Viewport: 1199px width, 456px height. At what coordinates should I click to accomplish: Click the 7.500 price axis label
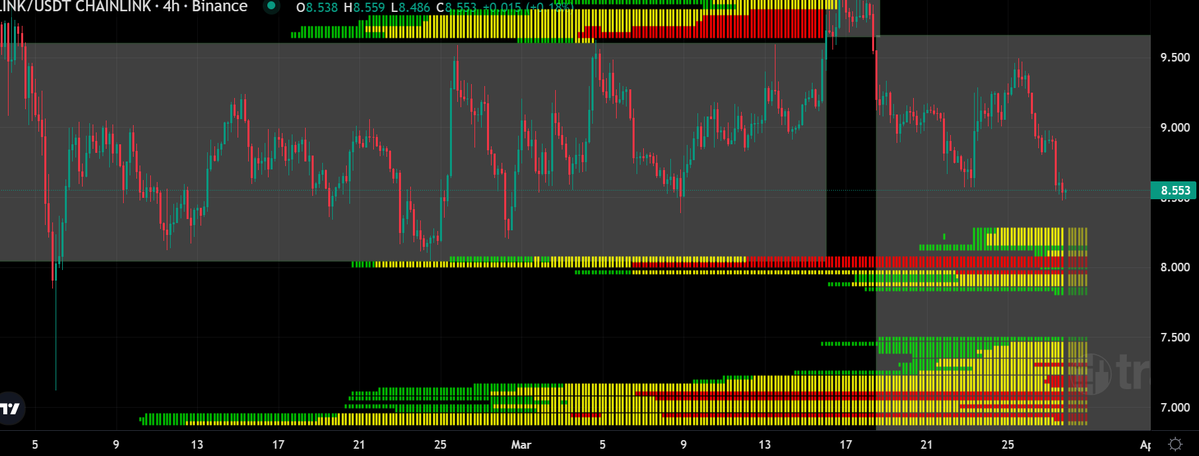tap(1174, 337)
